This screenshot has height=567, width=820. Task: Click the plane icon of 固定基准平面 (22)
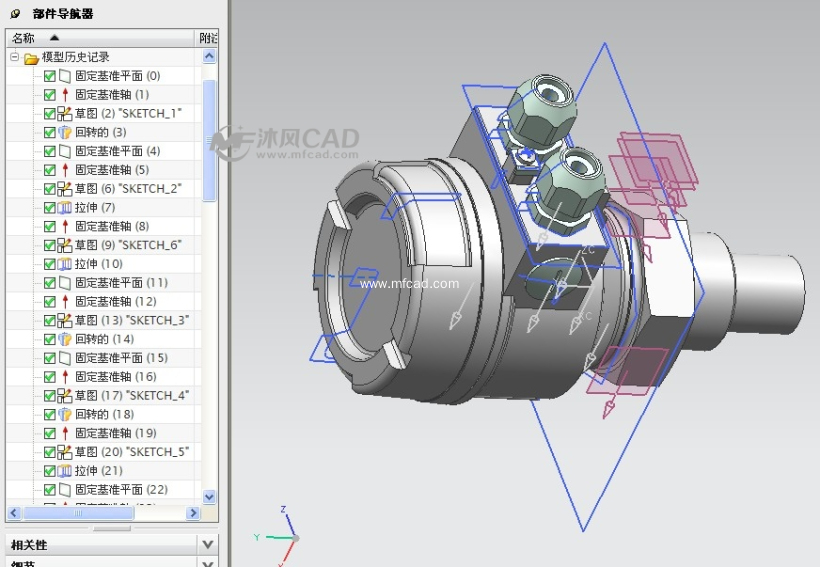pos(64,490)
